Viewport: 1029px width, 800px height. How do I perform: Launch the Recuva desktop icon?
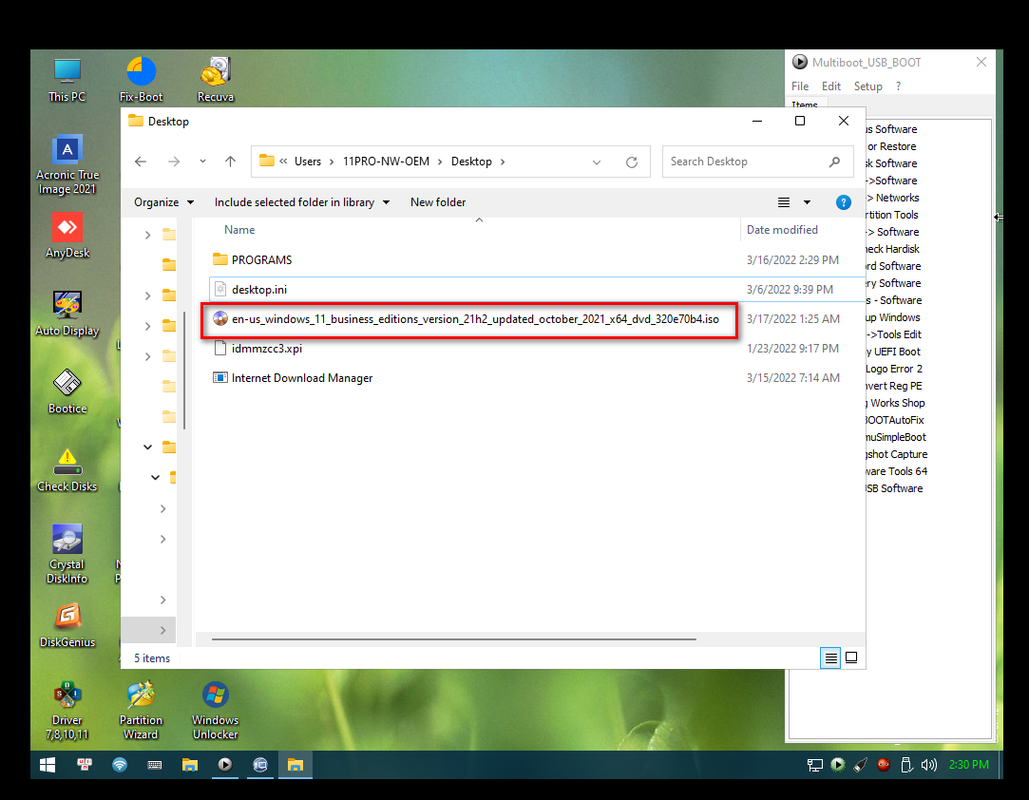click(215, 80)
